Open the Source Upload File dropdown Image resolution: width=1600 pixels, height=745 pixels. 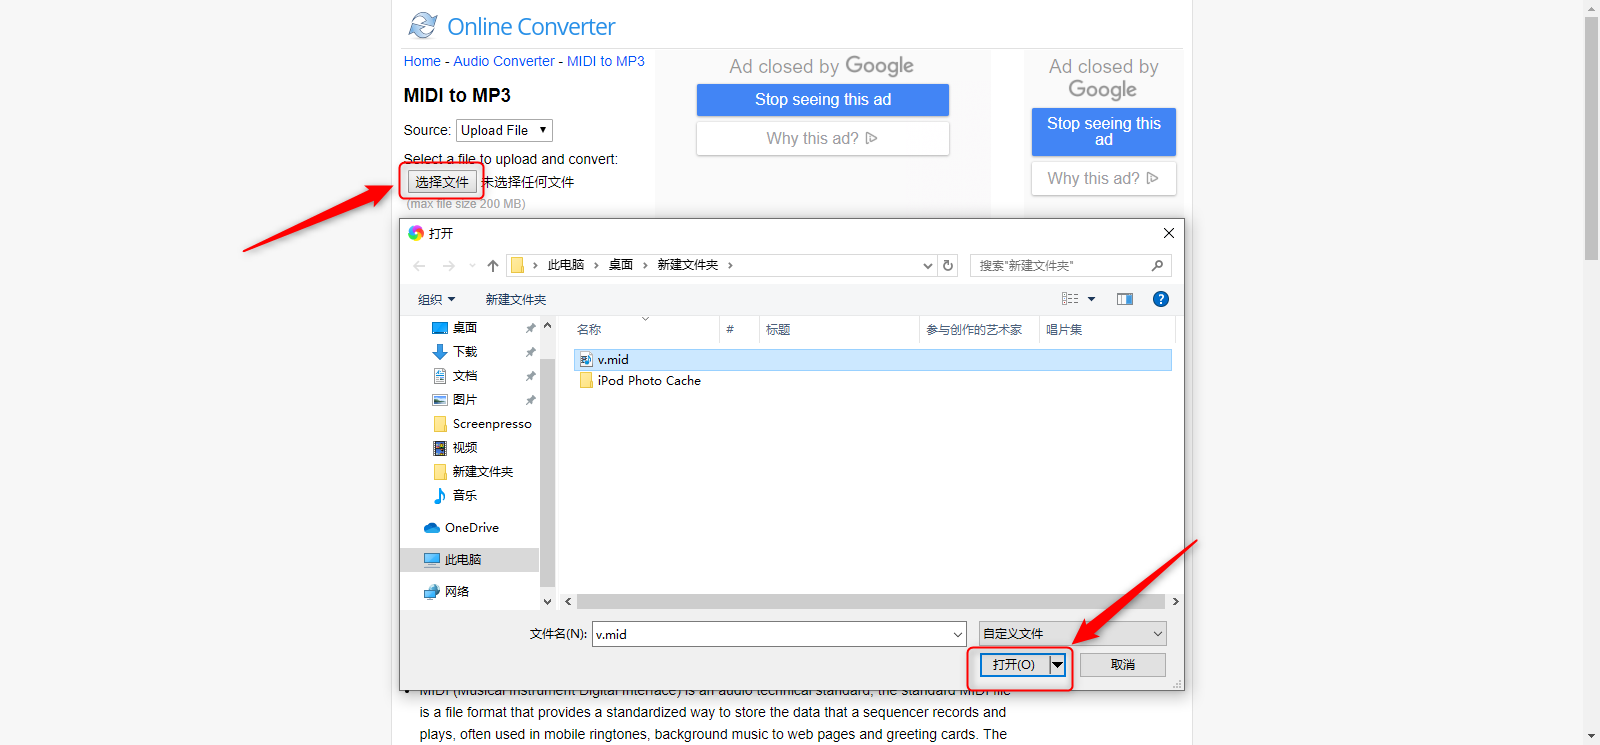(x=504, y=130)
